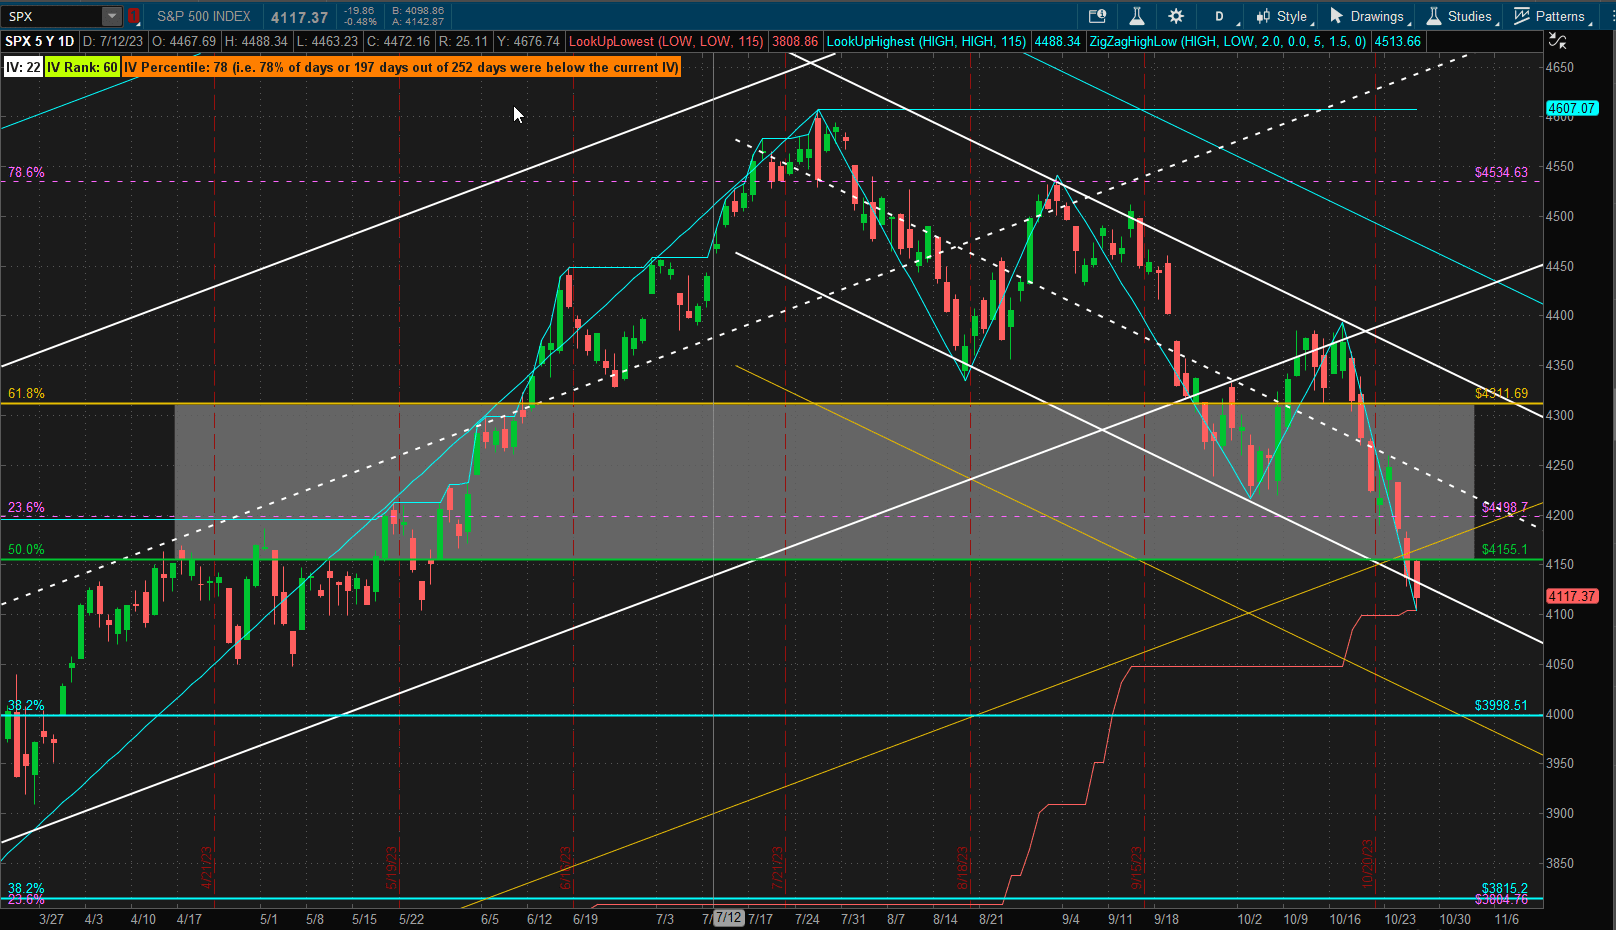The image size is (1616, 930).
Task: Open the chart settings gear icon
Action: point(1176,16)
